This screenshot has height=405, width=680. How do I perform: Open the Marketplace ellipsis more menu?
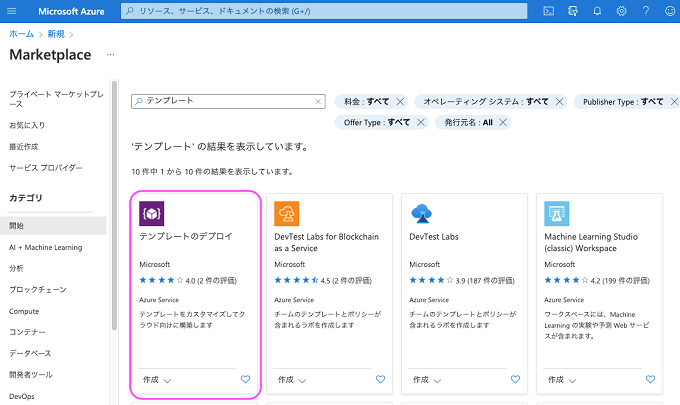pyautogui.click(x=111, y=55)
